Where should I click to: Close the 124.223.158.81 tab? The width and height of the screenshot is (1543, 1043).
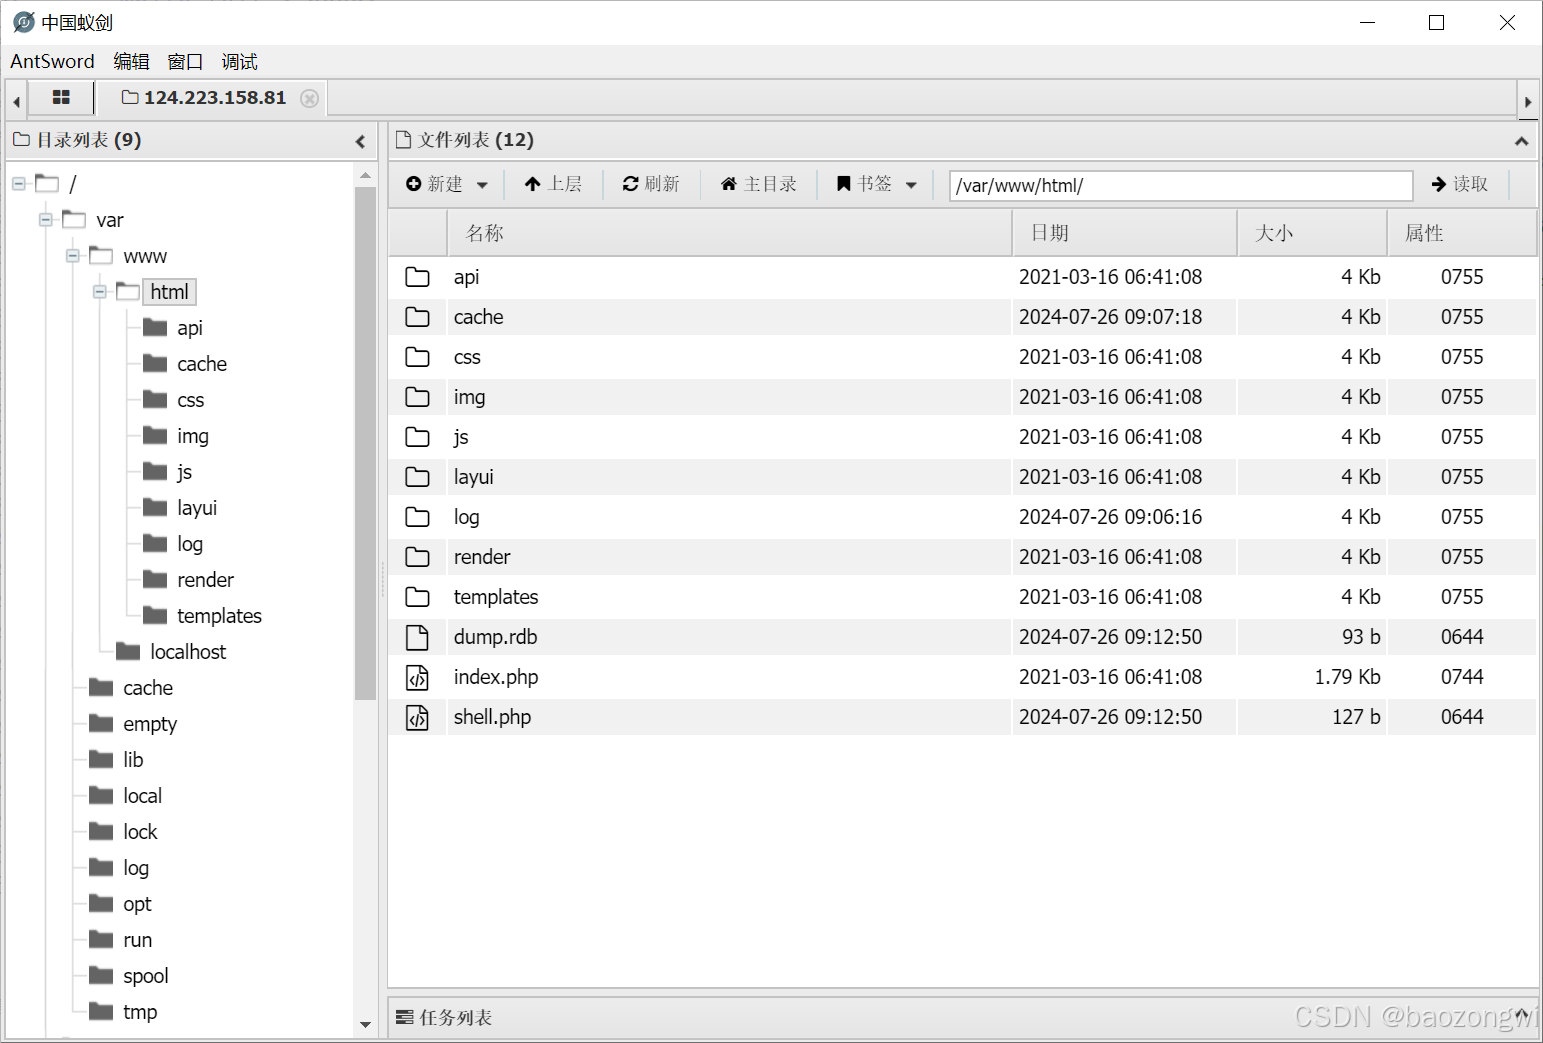[310, 98]
